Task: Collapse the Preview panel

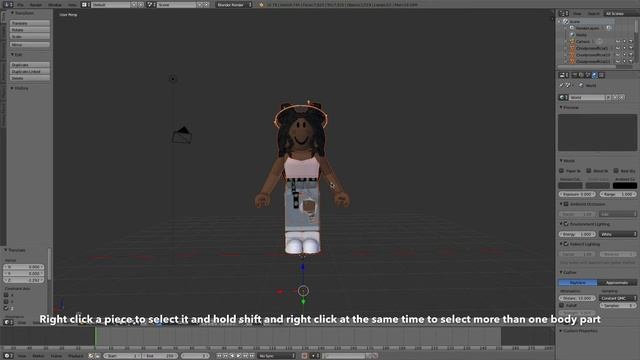Action: (569, 107)
